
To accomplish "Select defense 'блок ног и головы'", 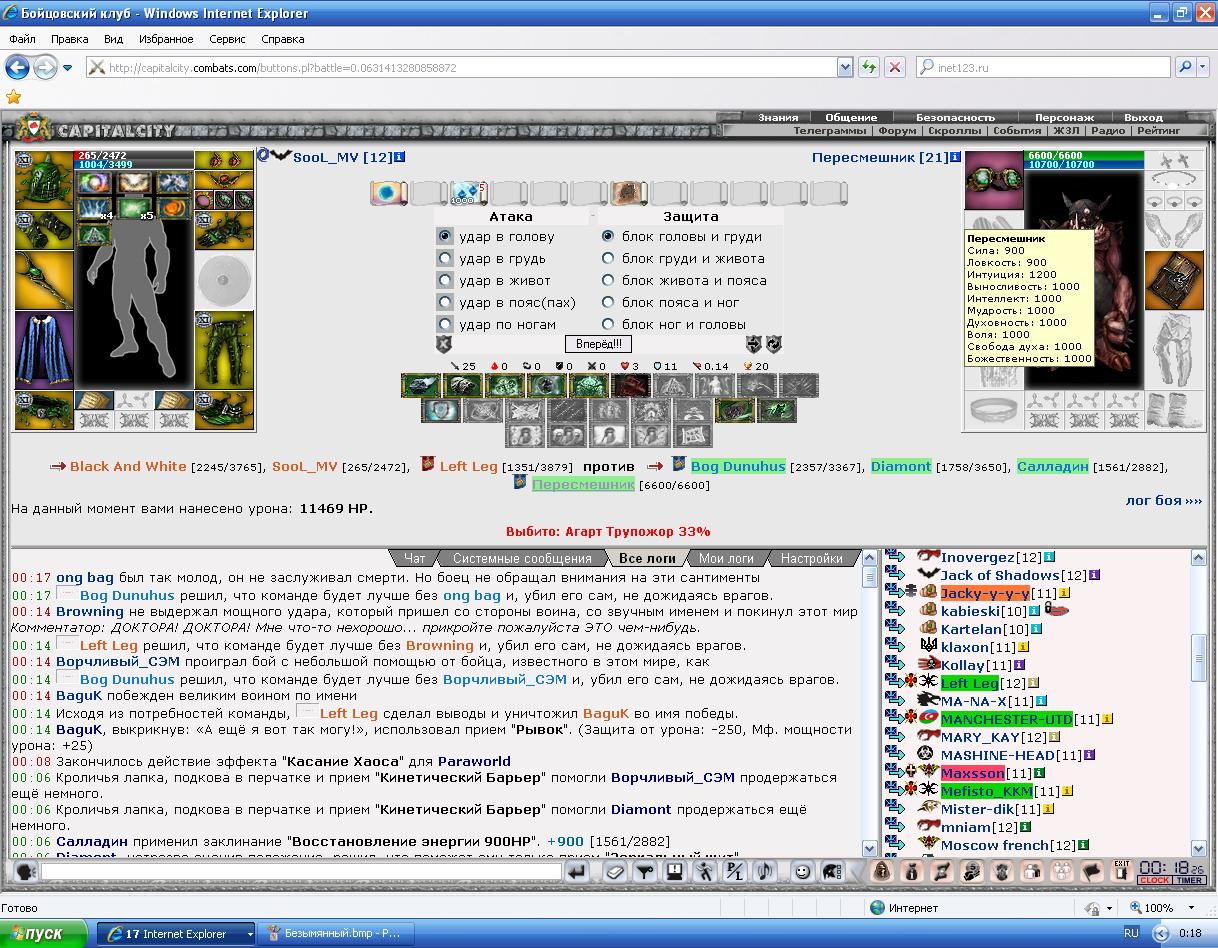I will point(608,325).
